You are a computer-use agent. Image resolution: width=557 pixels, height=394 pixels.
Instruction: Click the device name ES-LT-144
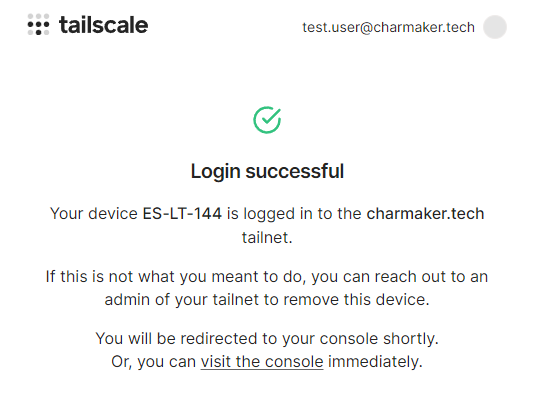click(x=182, y=214)
